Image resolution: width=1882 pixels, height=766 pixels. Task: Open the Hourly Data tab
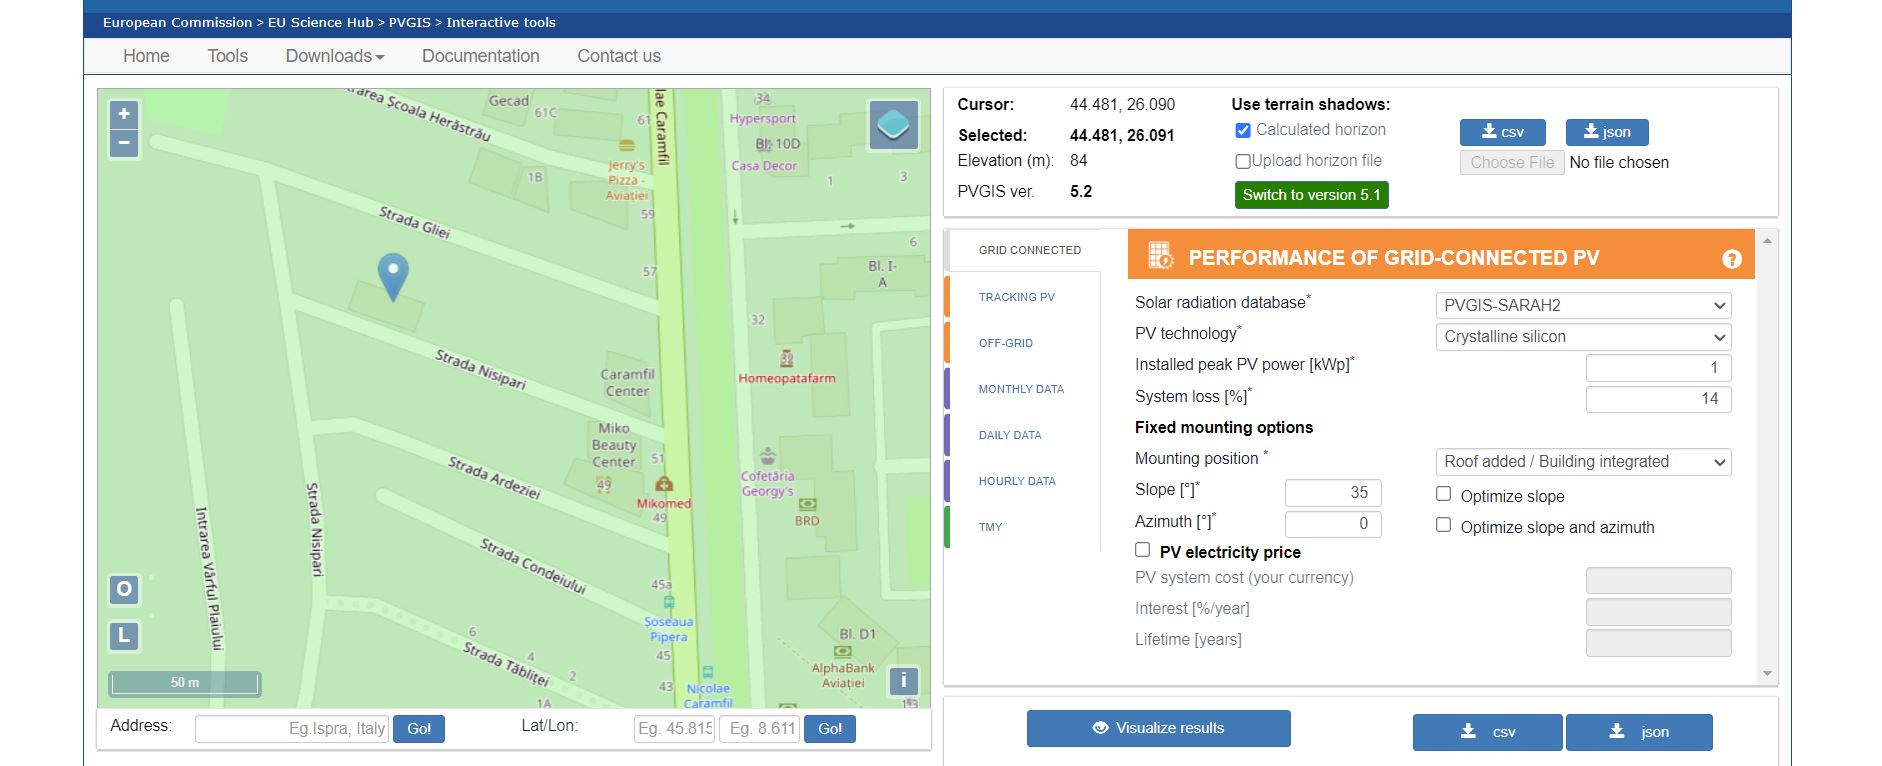[x=1017, y=481]
